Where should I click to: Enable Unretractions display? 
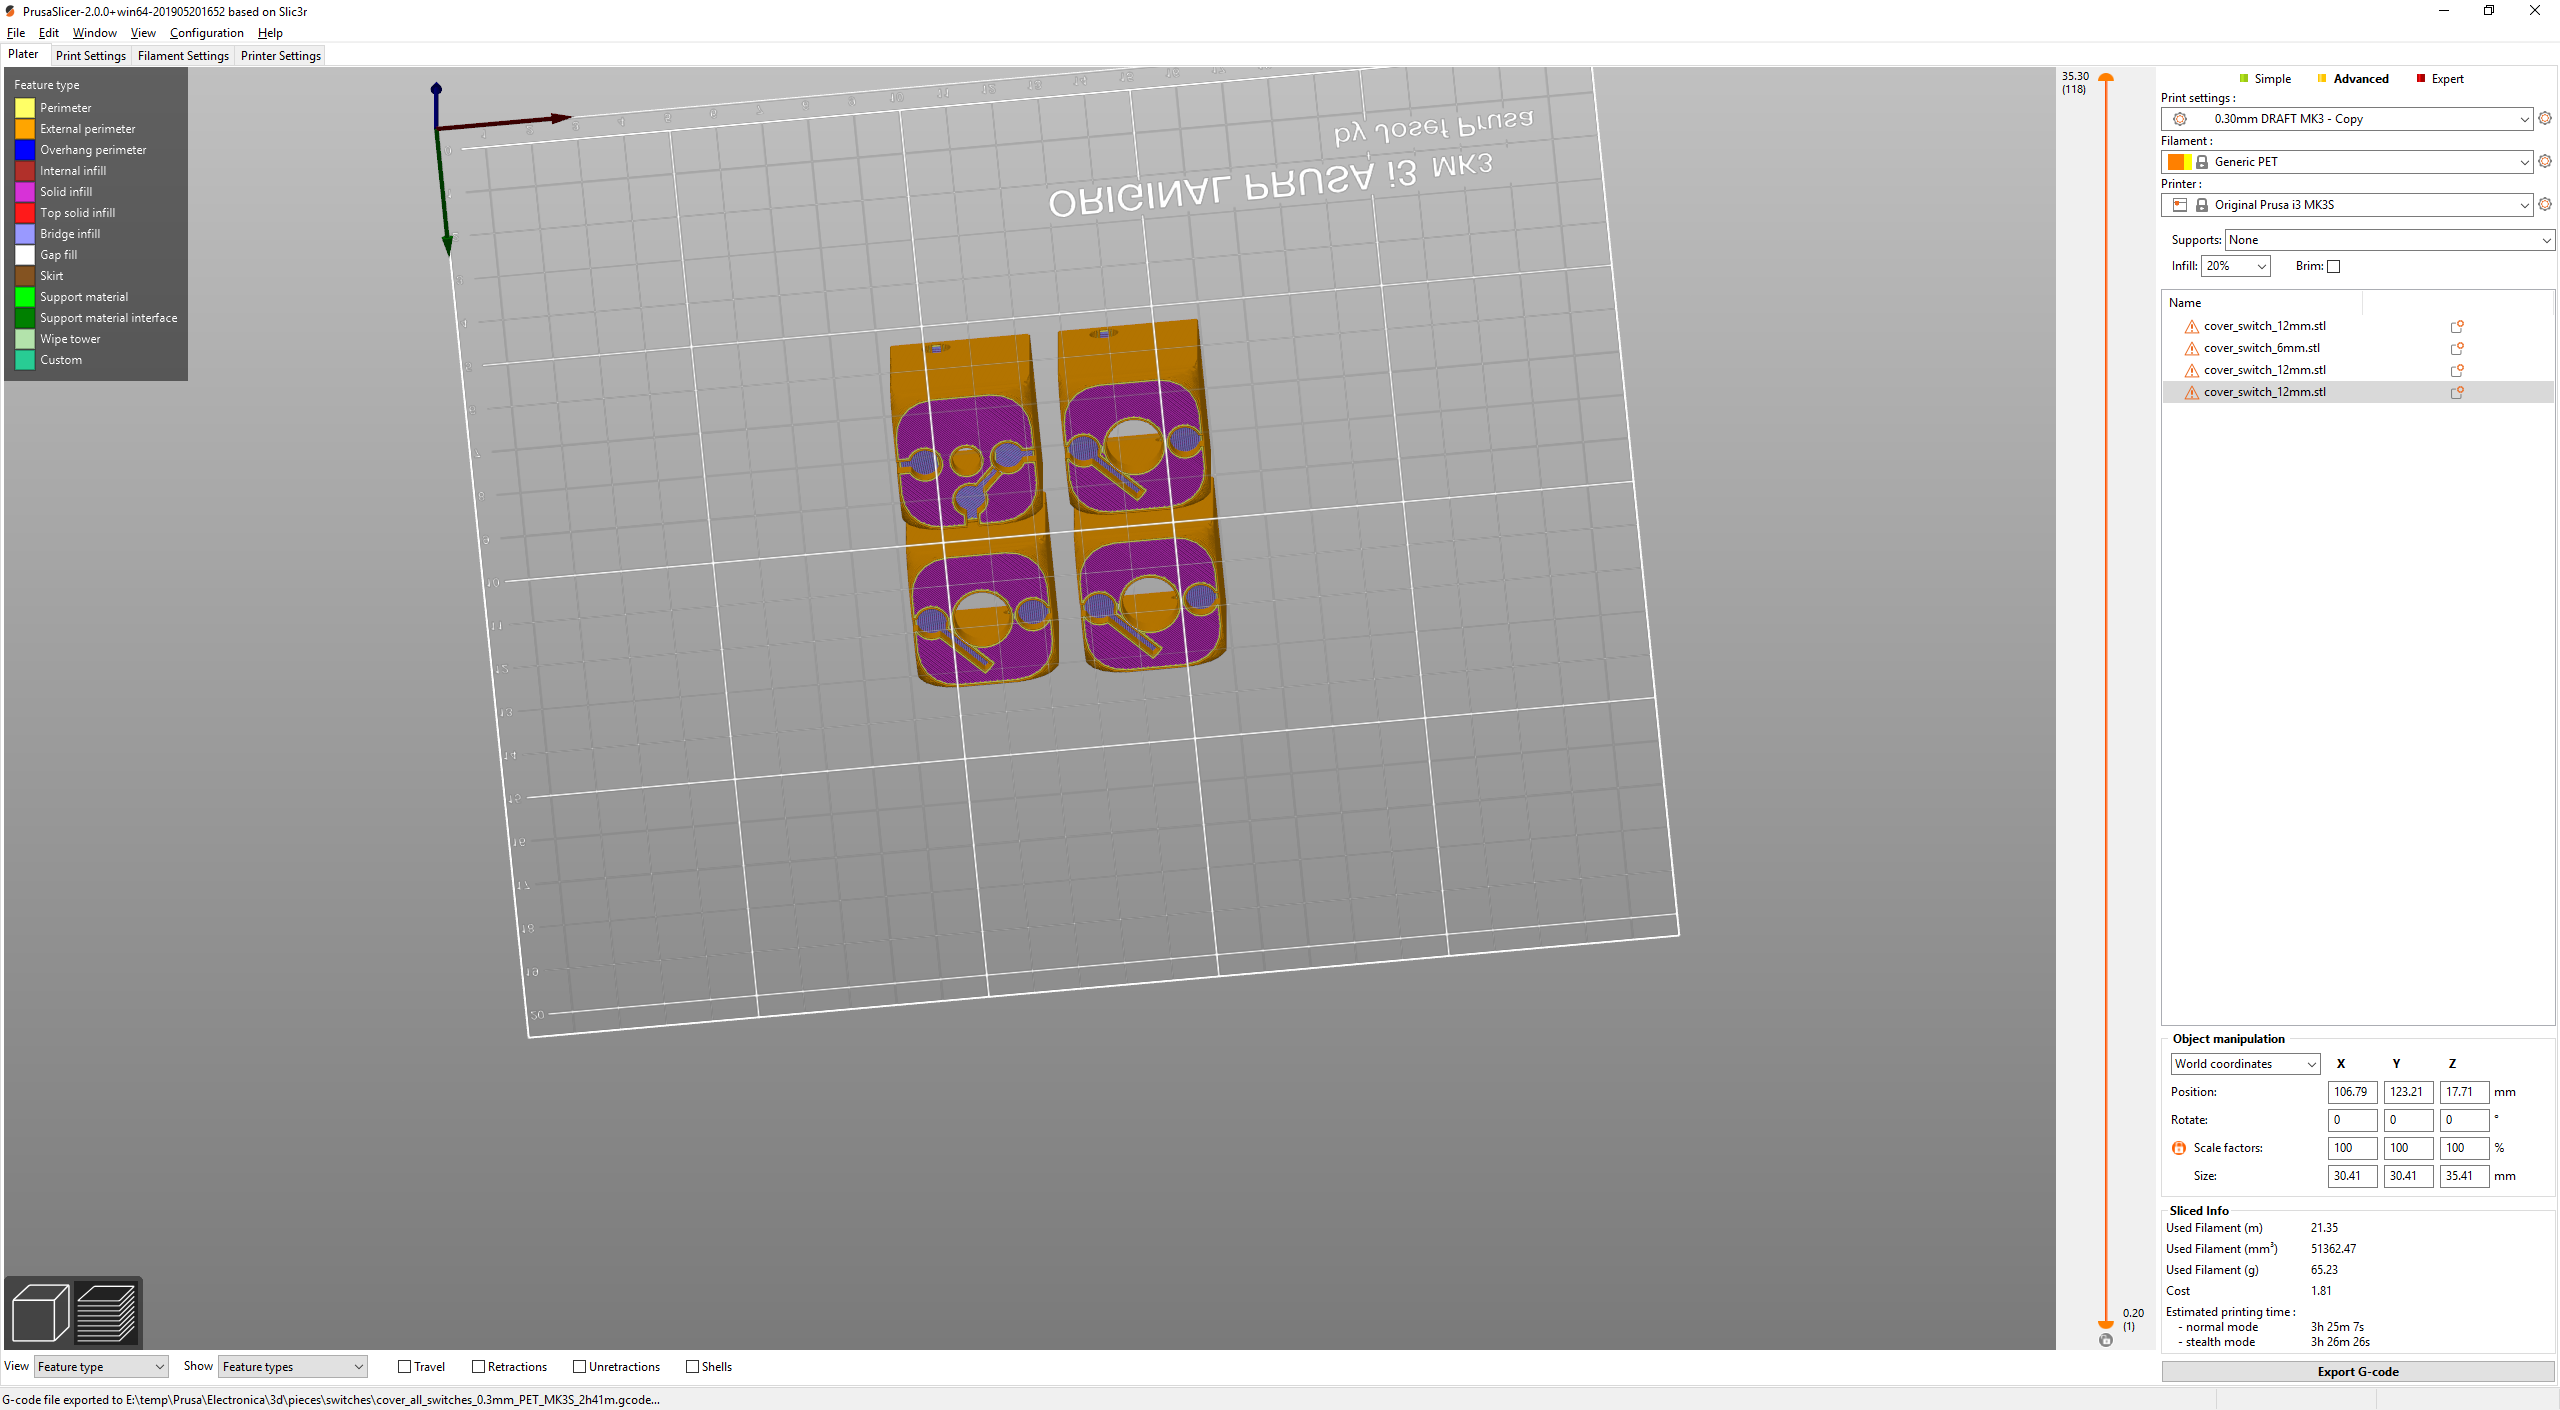[580, 1367]
